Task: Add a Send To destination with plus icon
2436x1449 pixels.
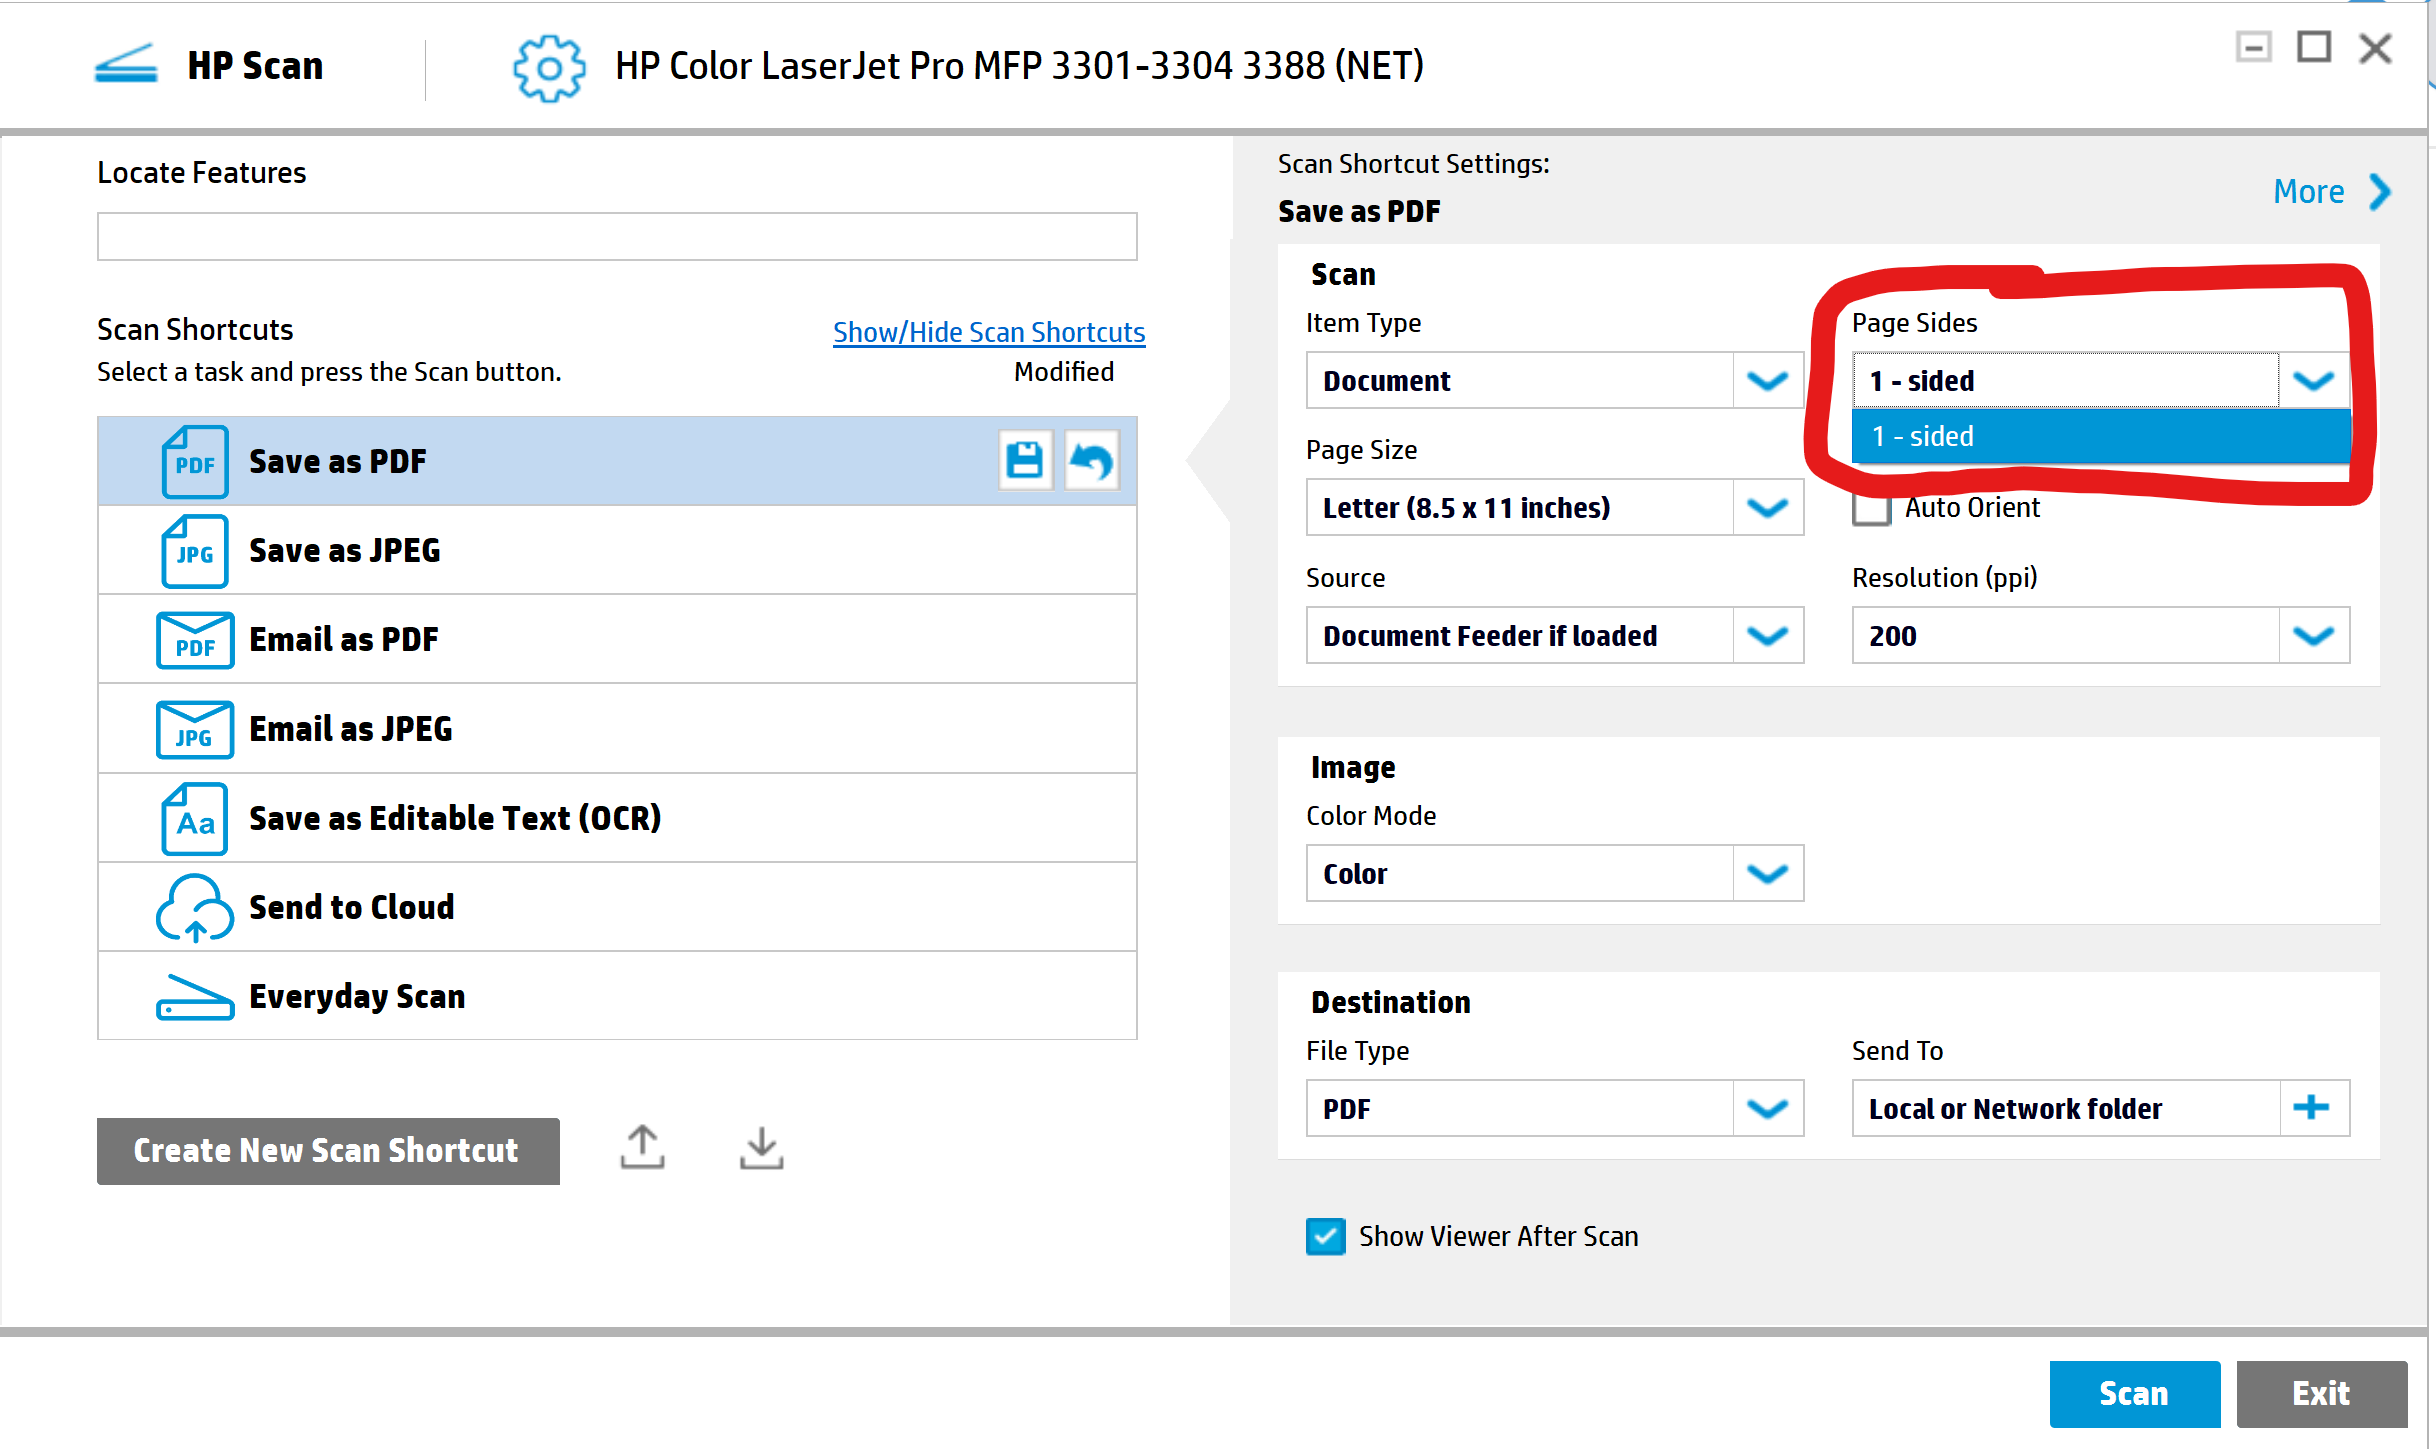Action: coord(2312,1108)
